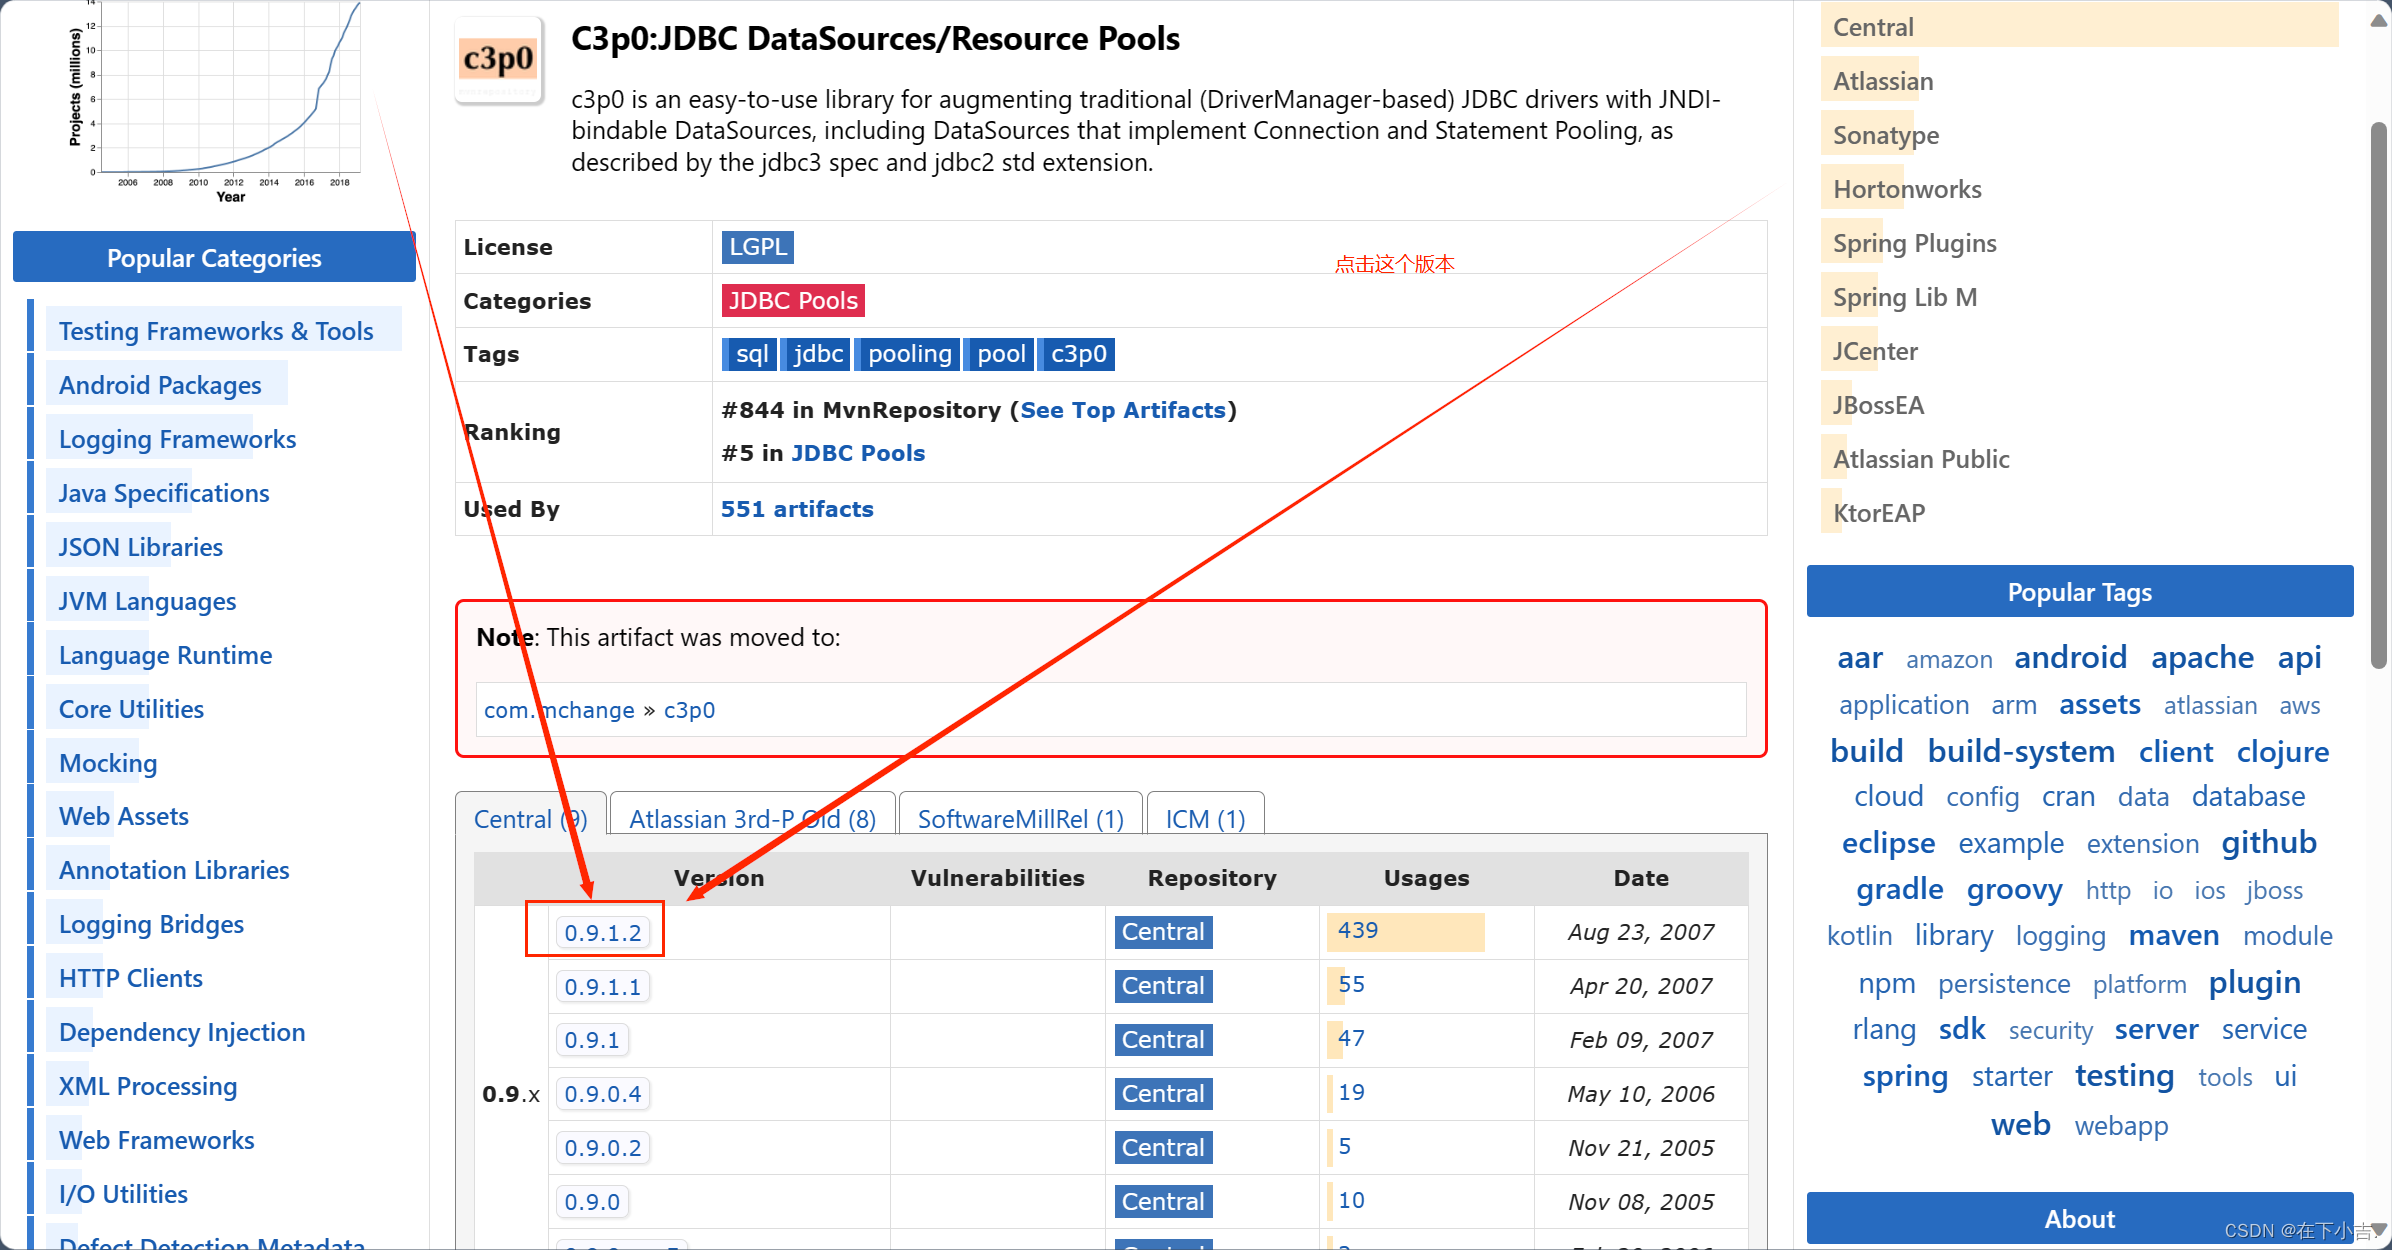Open the spring popular tag
The height and width of the screenshot is (1250, 2392).
coord(1904,1076)
